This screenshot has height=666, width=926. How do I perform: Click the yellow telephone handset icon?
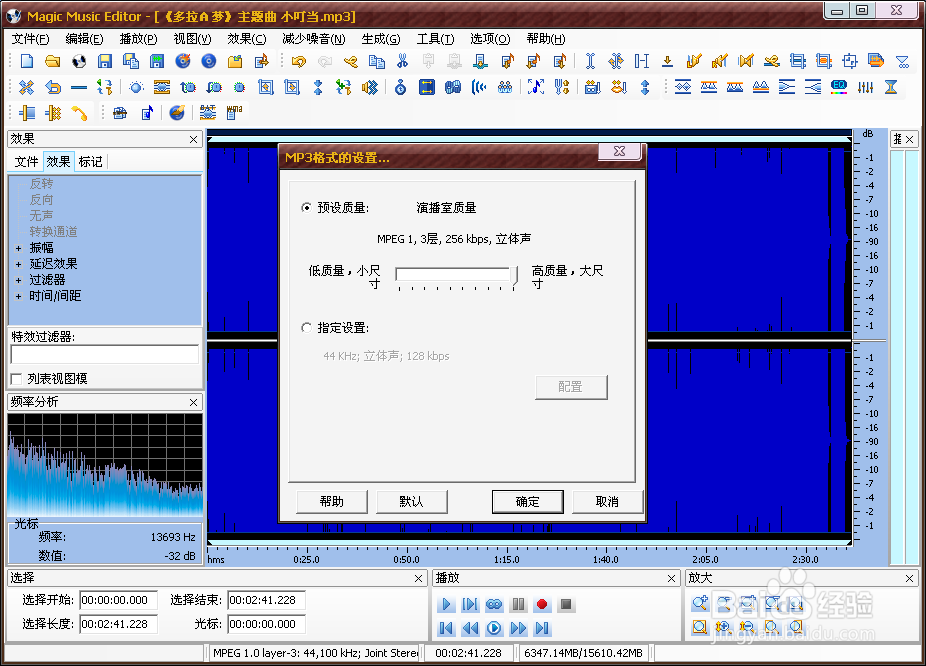coord(79,112)
